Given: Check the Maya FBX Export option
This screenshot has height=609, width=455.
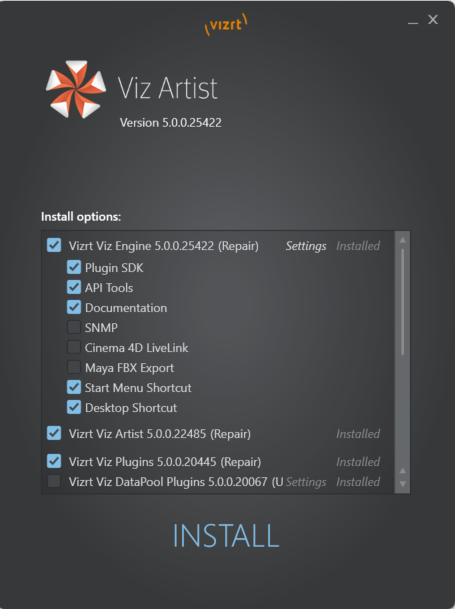Looking at the screenshot, I should (x=74, y=367).
